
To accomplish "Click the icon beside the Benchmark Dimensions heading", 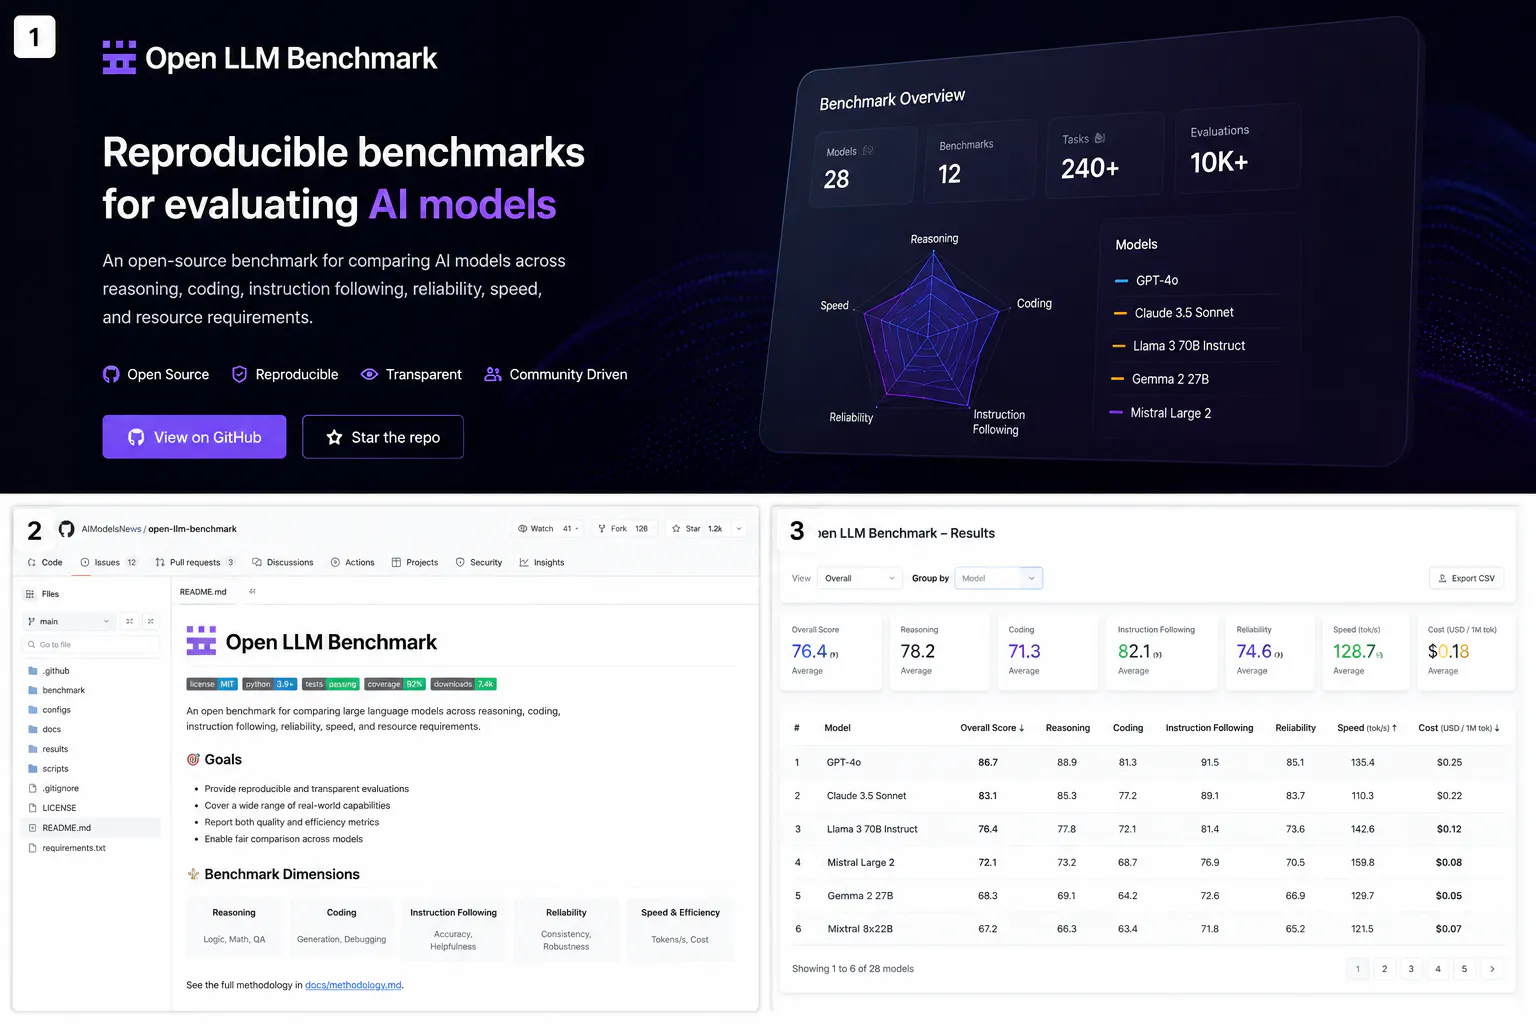I will tap(193, 874).
